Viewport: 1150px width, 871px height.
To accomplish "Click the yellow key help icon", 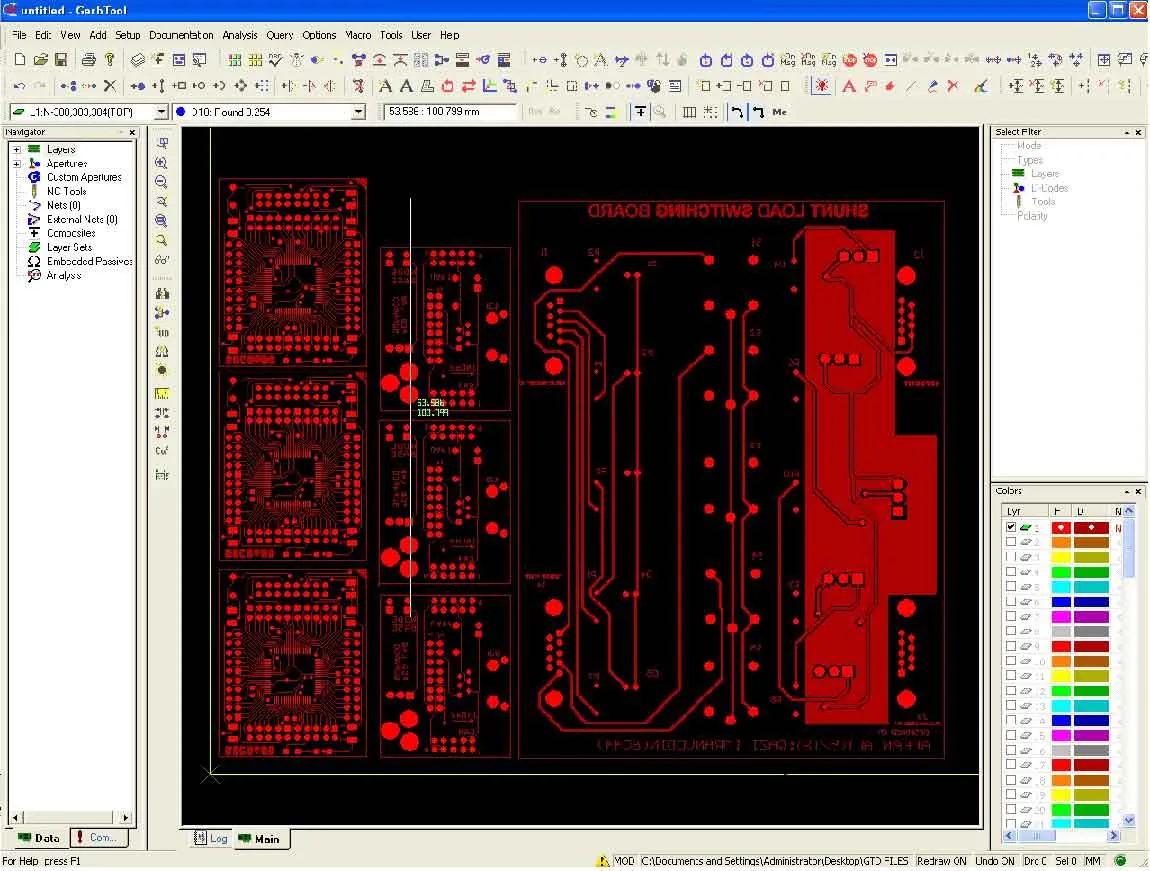I will (110, 59).
